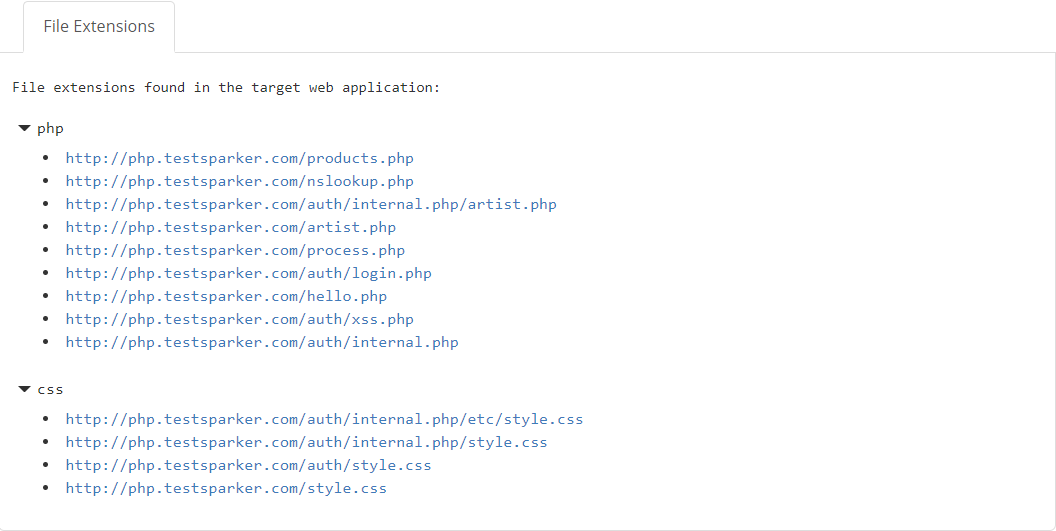Image resolution: width=1056 pixels, height=531 pixels.
Task: Follow the internal.php/artist.php link
Action: 310,204
